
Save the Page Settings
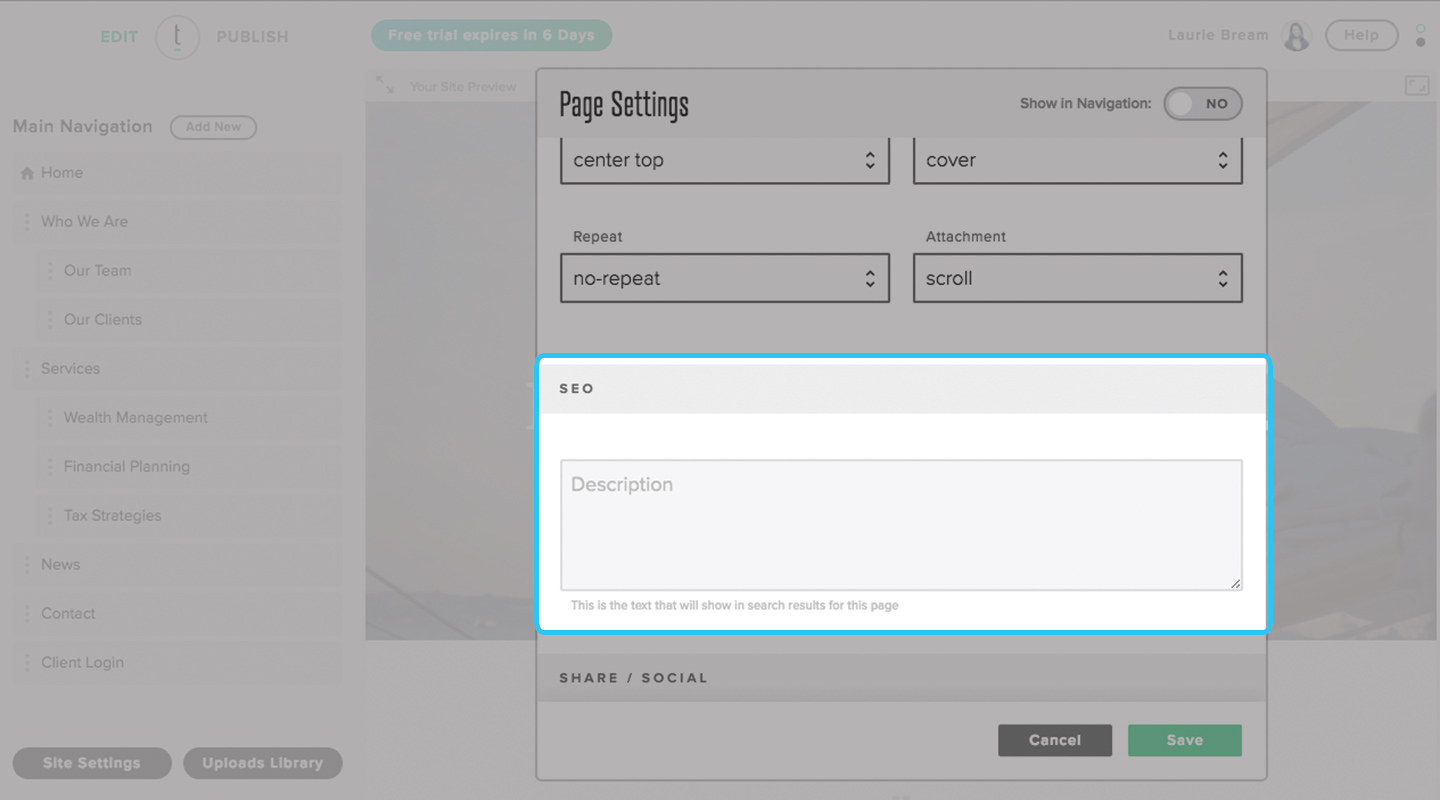pyautogui.click(x=1185, y=740)
